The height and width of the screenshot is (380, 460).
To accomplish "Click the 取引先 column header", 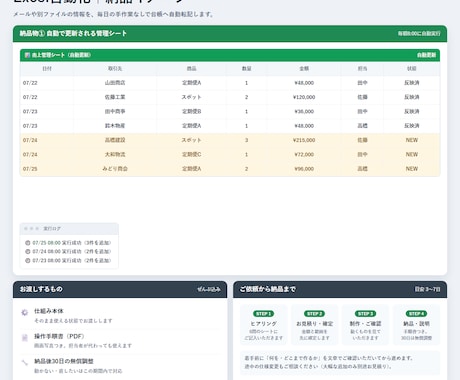I will (x=115, y=69).
